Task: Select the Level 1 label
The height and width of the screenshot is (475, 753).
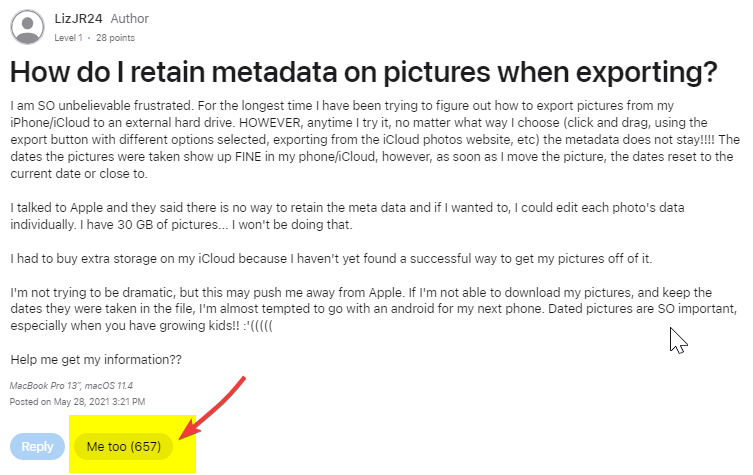Action: tap(68, 38)
